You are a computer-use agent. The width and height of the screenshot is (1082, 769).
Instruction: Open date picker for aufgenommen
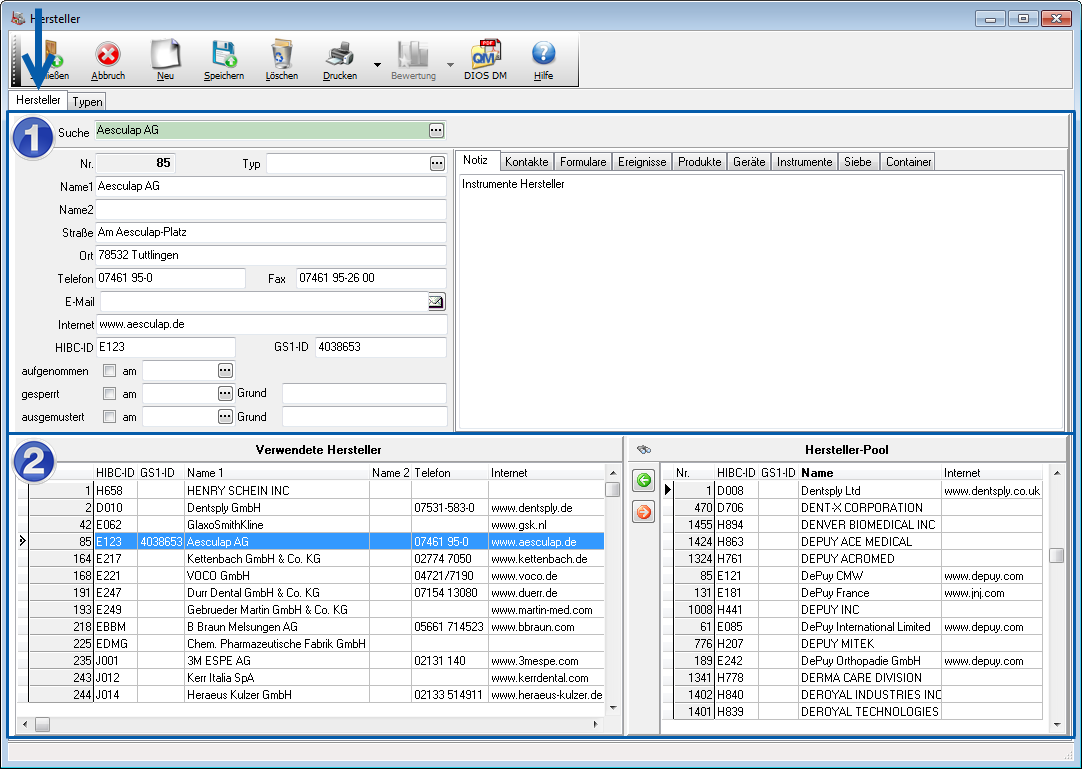[x=225, y=371]
